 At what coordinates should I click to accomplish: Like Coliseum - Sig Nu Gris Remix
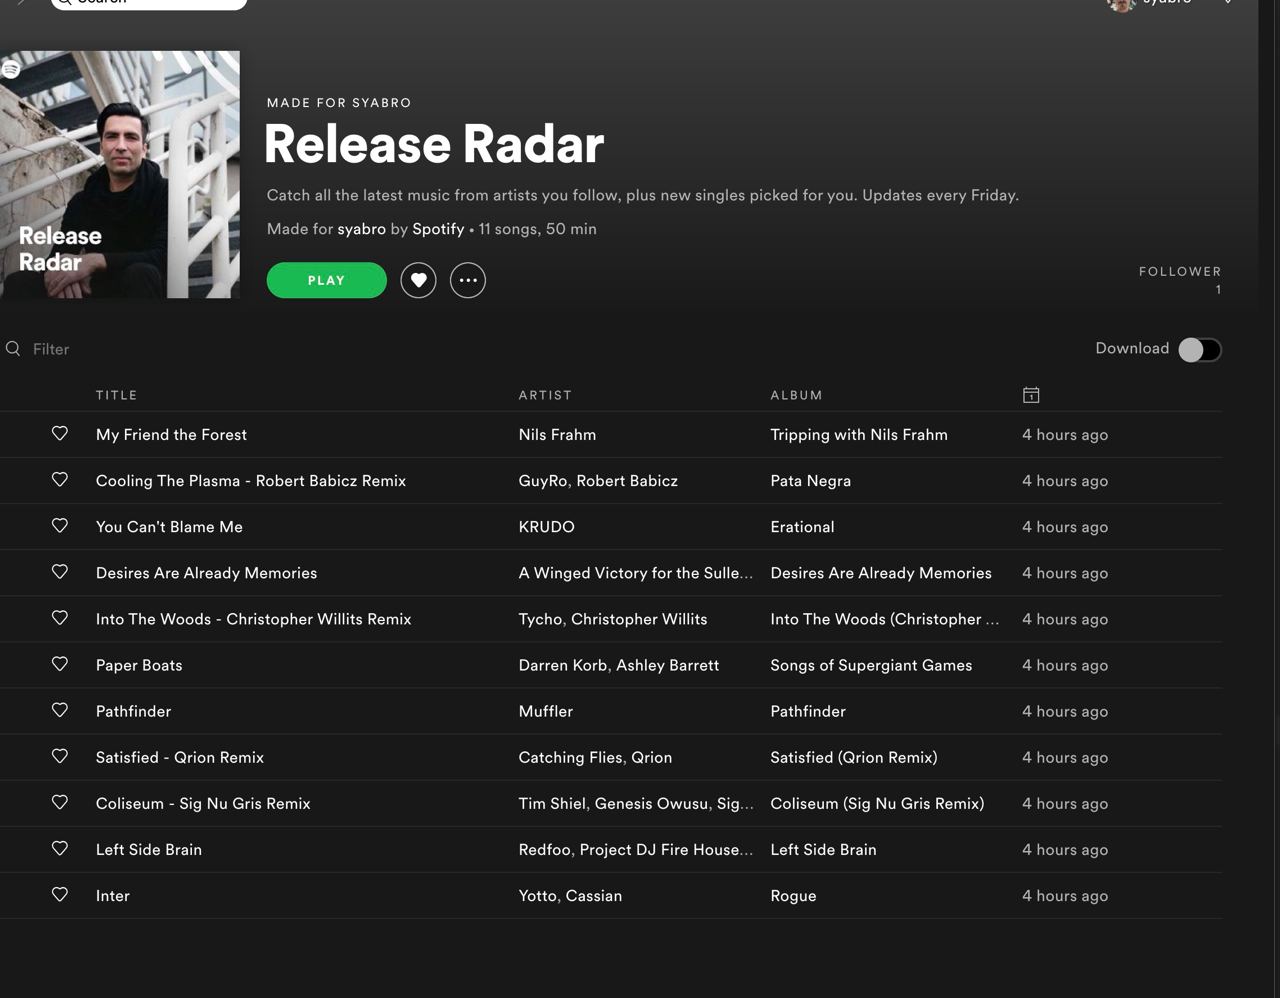click(60, 802)
